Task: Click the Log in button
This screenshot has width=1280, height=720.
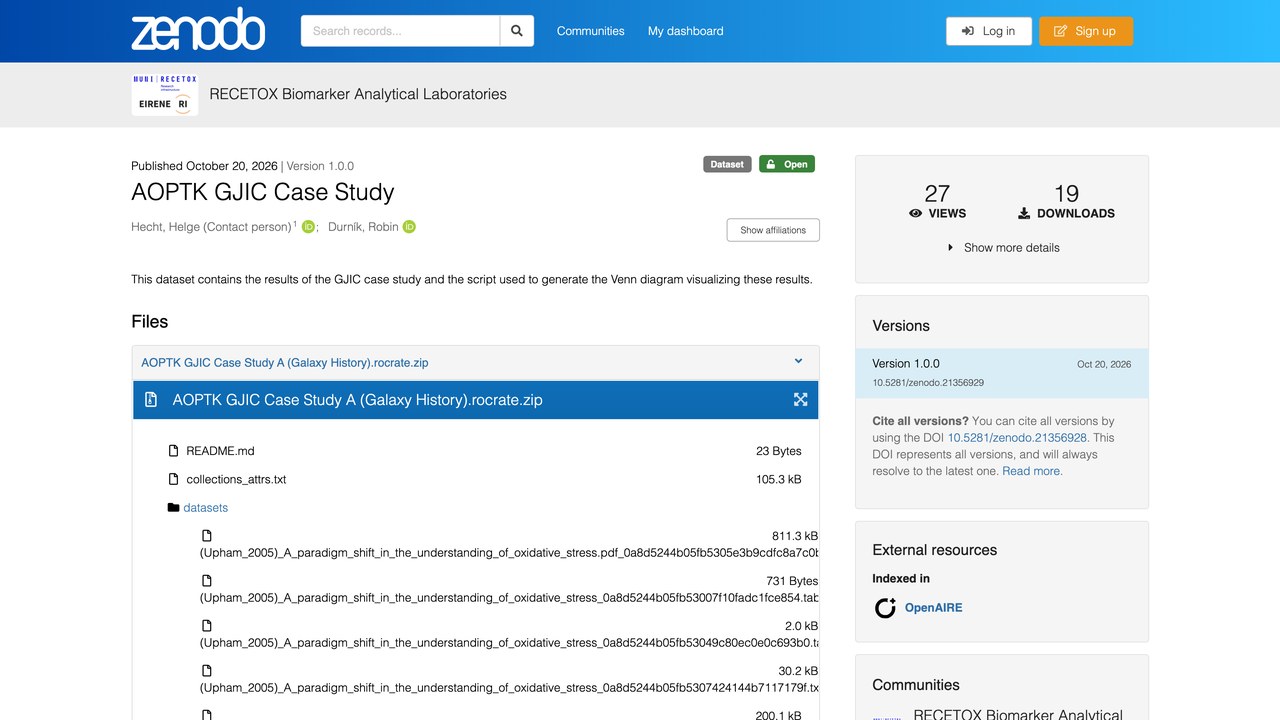Action: click(x=988, y=31)
